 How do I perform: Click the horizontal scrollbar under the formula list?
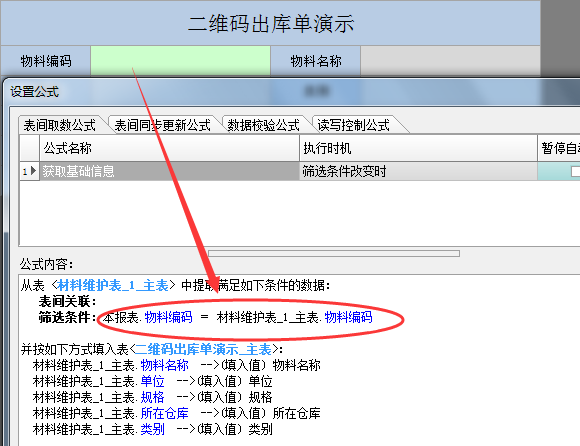coord(334,253)
